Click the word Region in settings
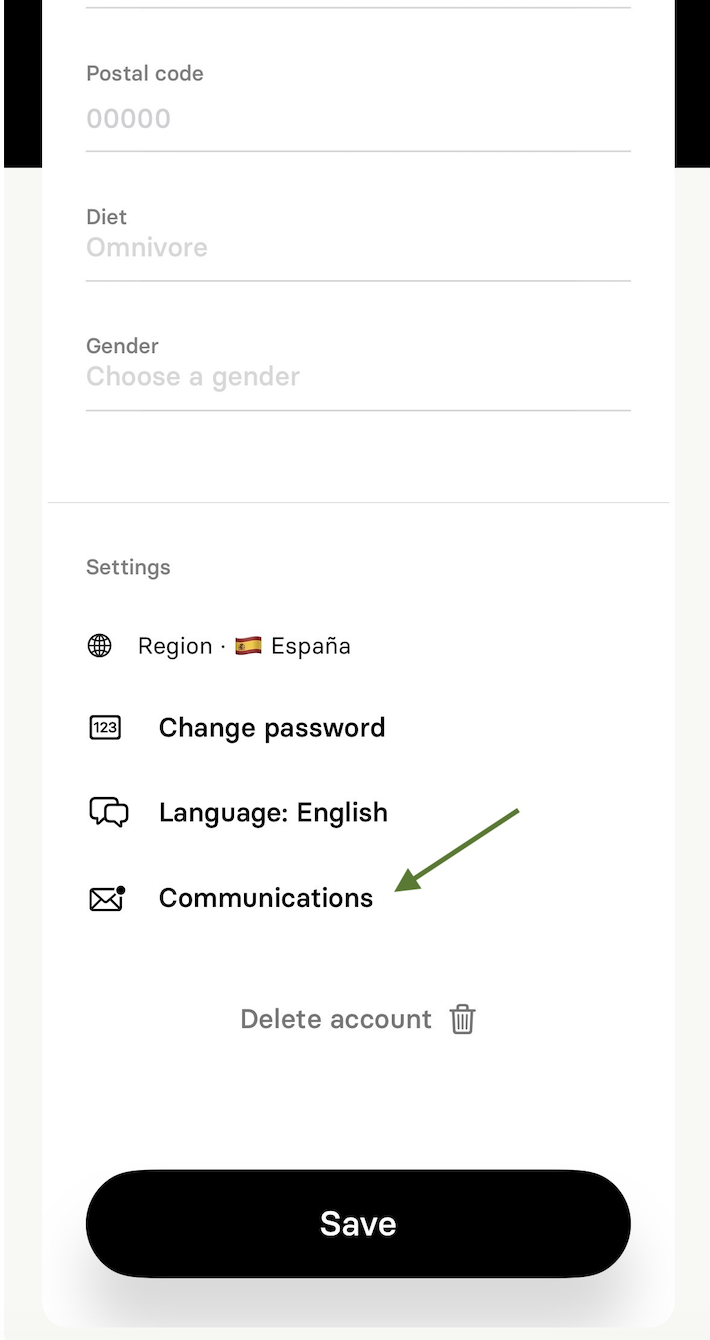The height and width of the screenshot is (1340, 710). tap(175, 646)
